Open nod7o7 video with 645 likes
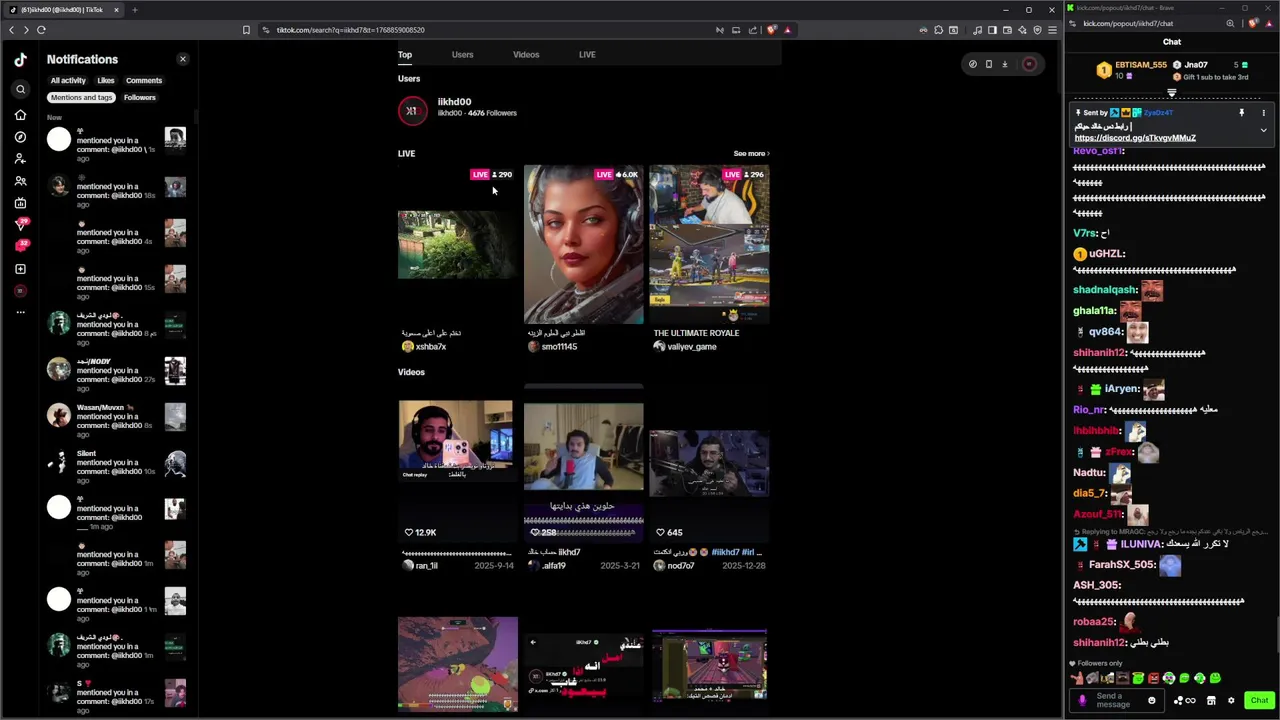The image size is (1280, 720). (x=709, y=463)
